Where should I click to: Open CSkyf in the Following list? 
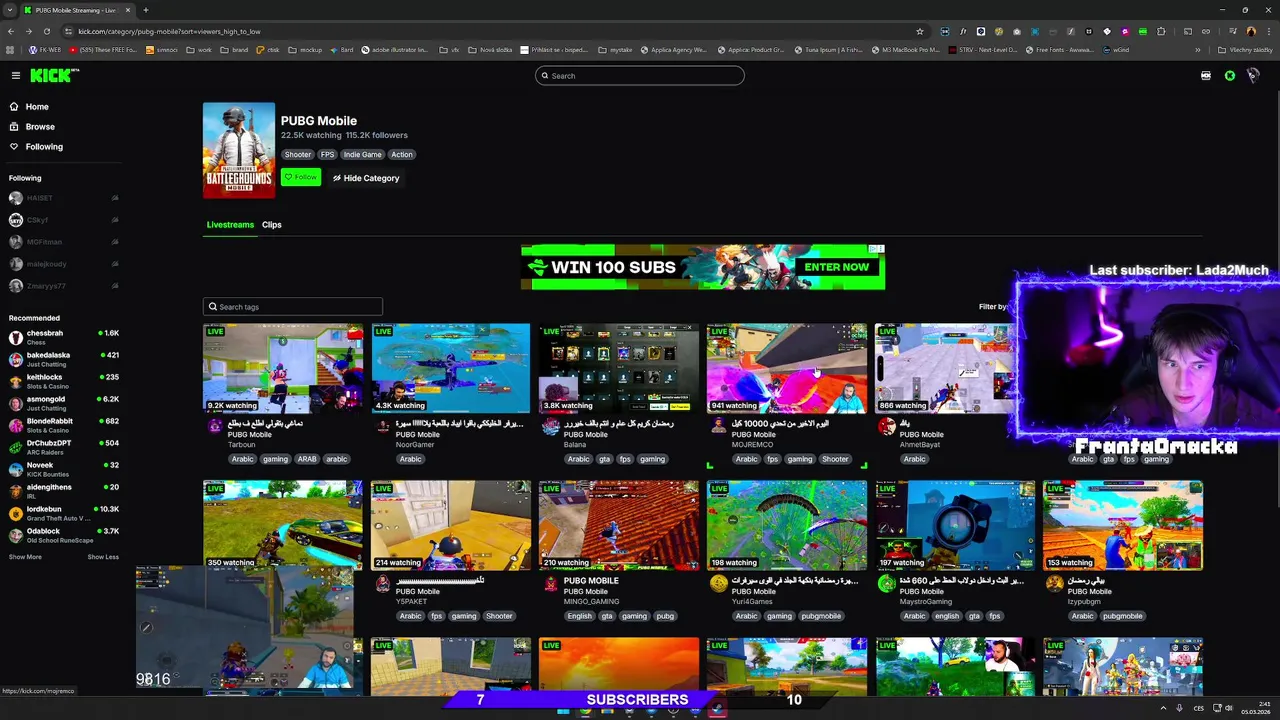(62, 220)
